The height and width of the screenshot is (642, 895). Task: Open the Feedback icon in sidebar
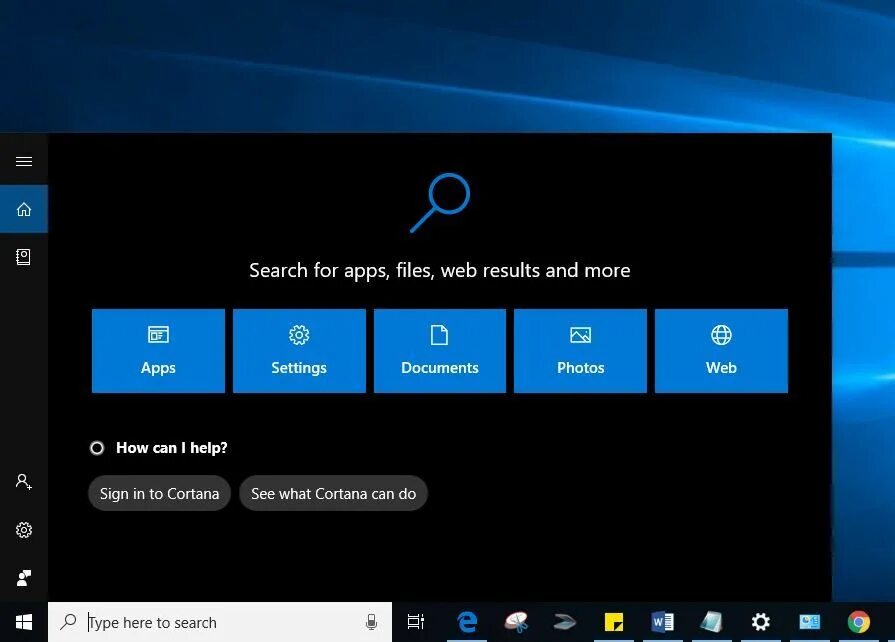23,578
